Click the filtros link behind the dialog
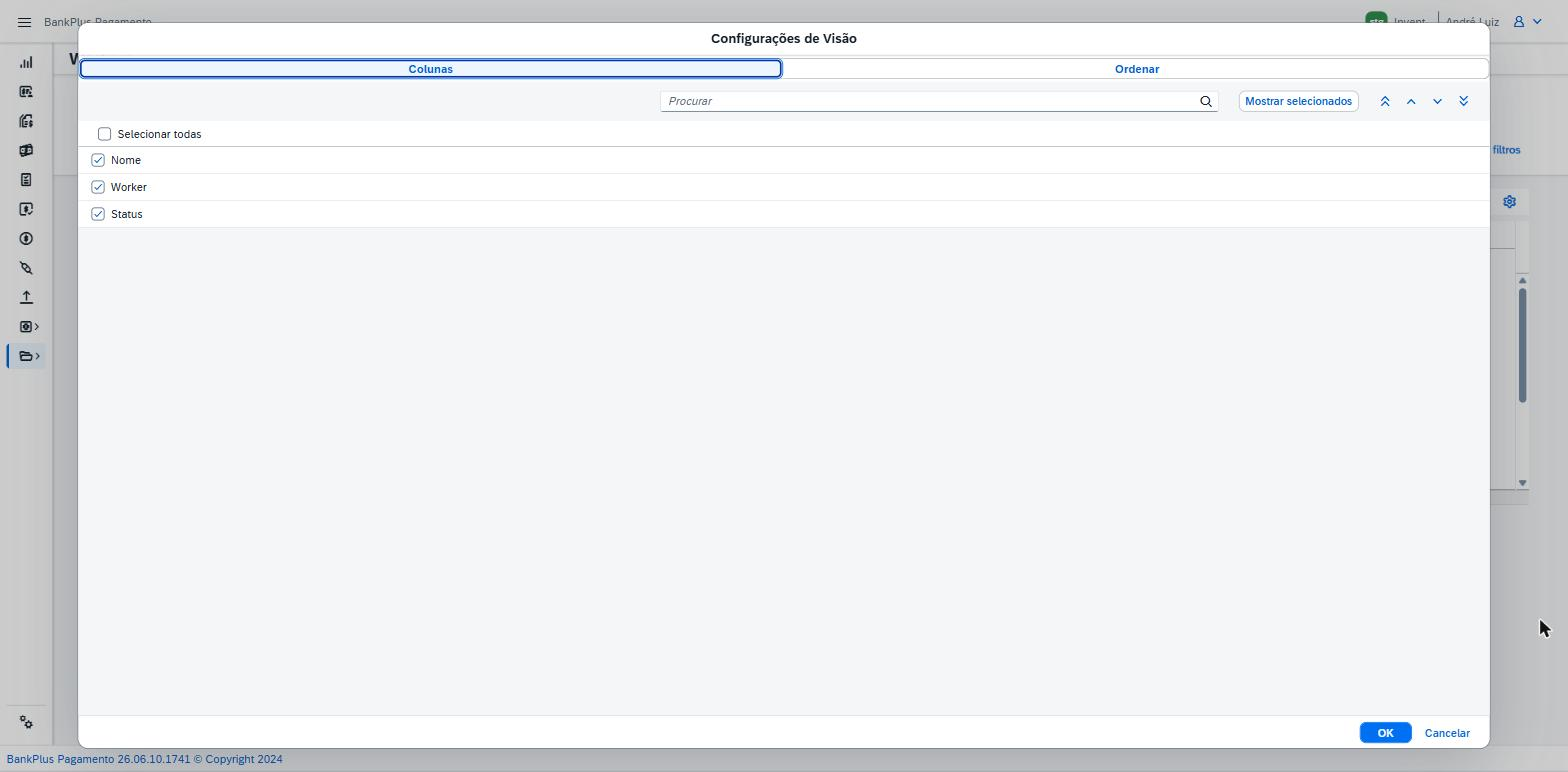Viewport: 1568px width, 772px height. (x=1506, y=150)
